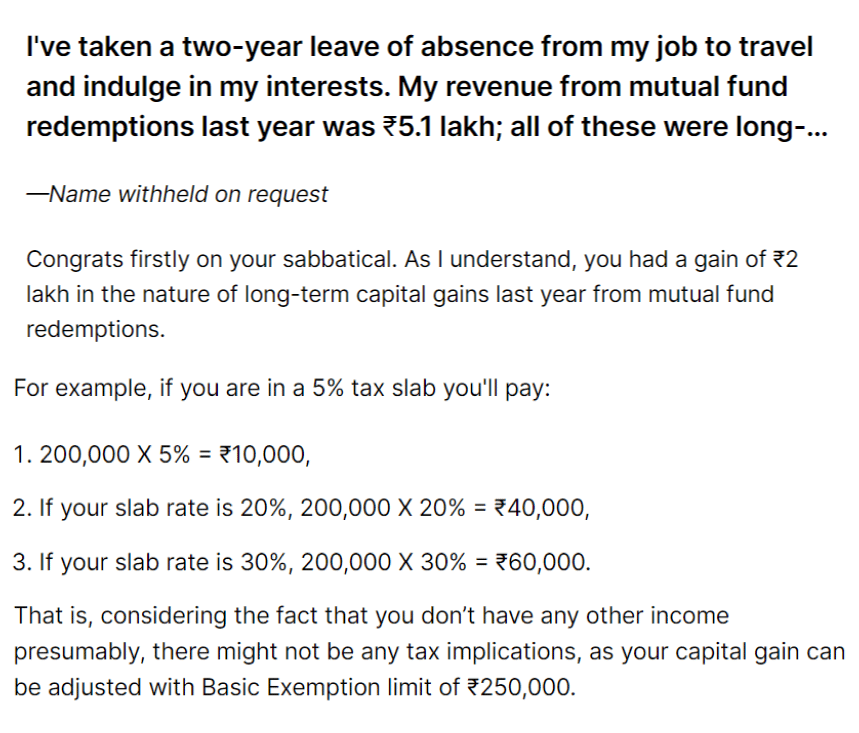Click the closing paragraph starting 'That is, considering'
The height and width of the screenshot is (733, 859).
pyautogui.click(x=429, y=651)
